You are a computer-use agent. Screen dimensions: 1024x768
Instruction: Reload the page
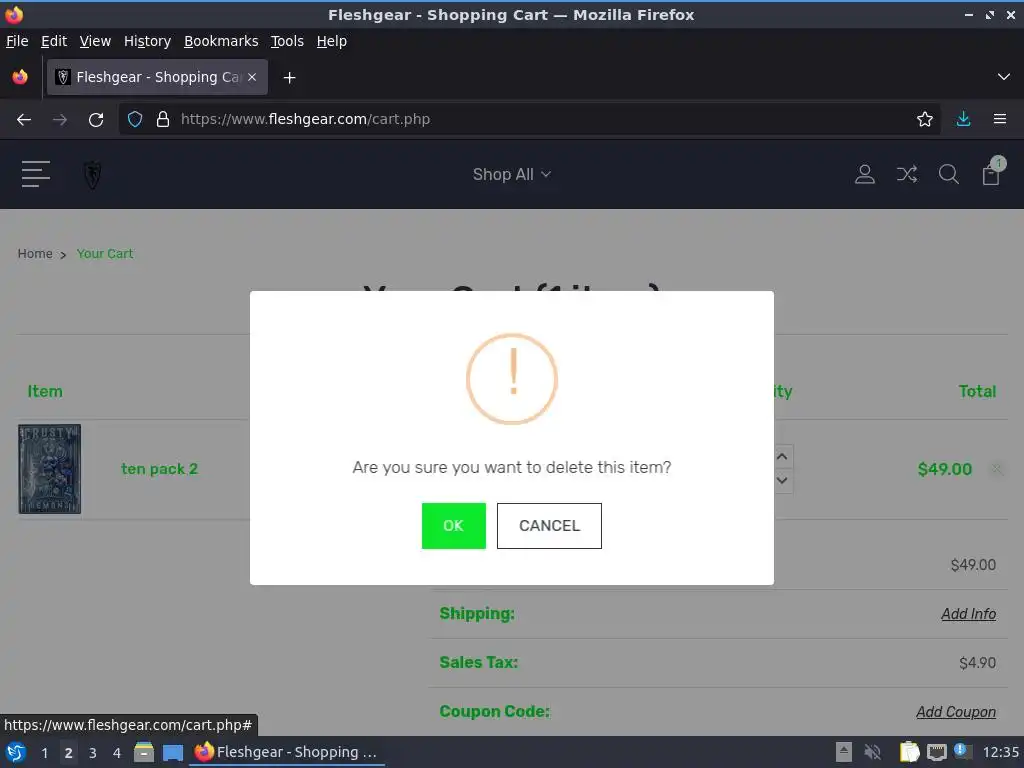coord(96,120)
